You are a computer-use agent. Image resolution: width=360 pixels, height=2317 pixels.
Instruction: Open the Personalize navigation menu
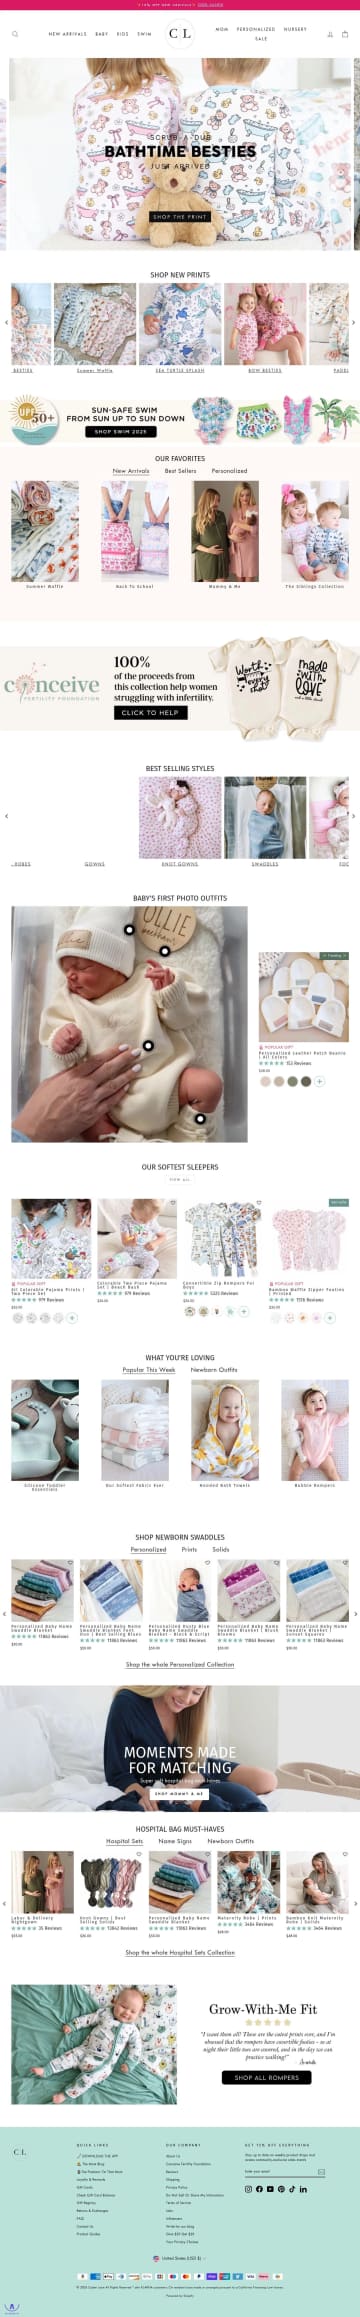[256, 29]
